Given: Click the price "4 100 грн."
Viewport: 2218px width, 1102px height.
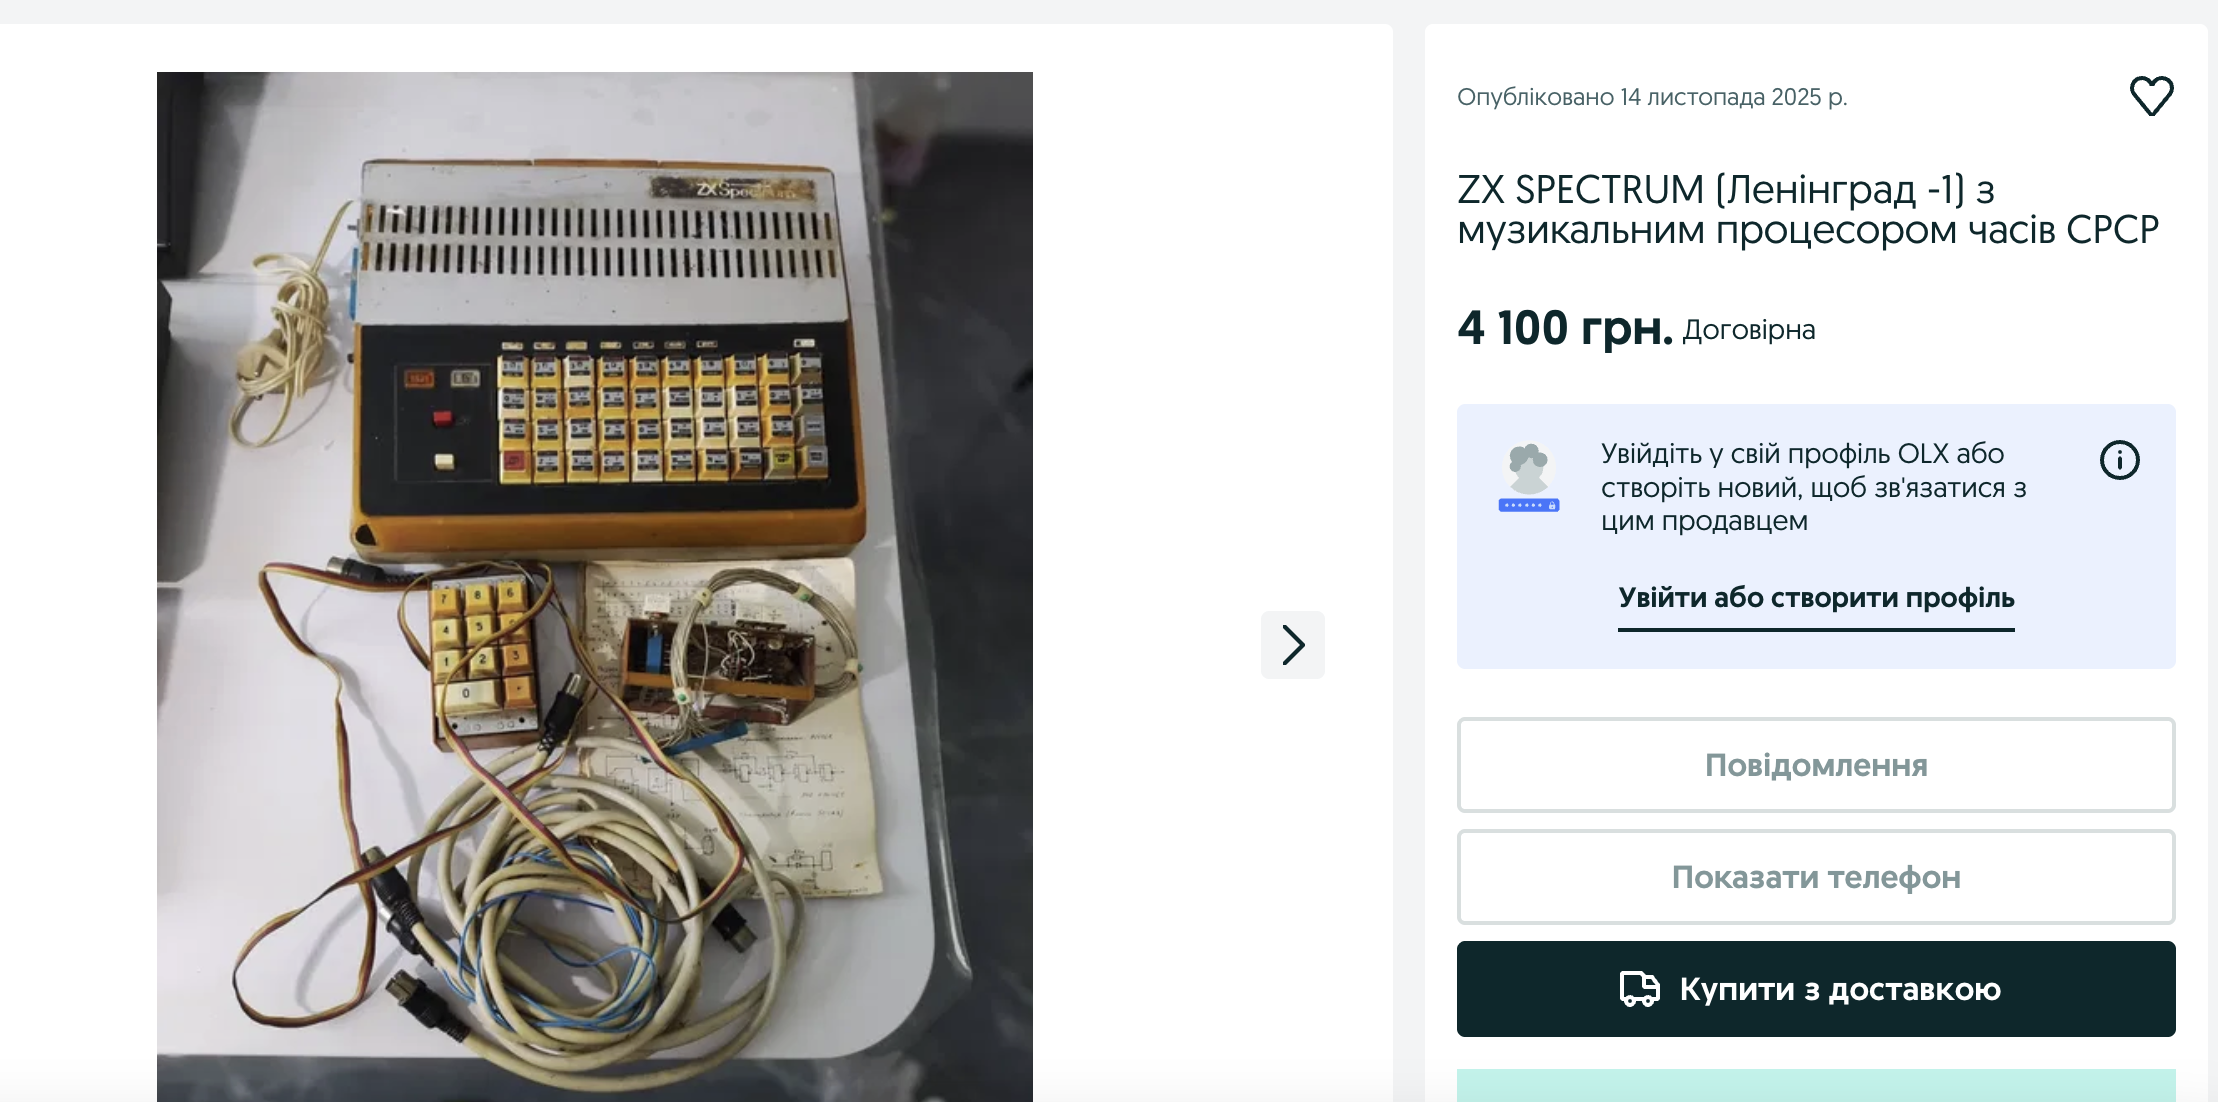Looking at the screenshot, I should (1565, 328).
